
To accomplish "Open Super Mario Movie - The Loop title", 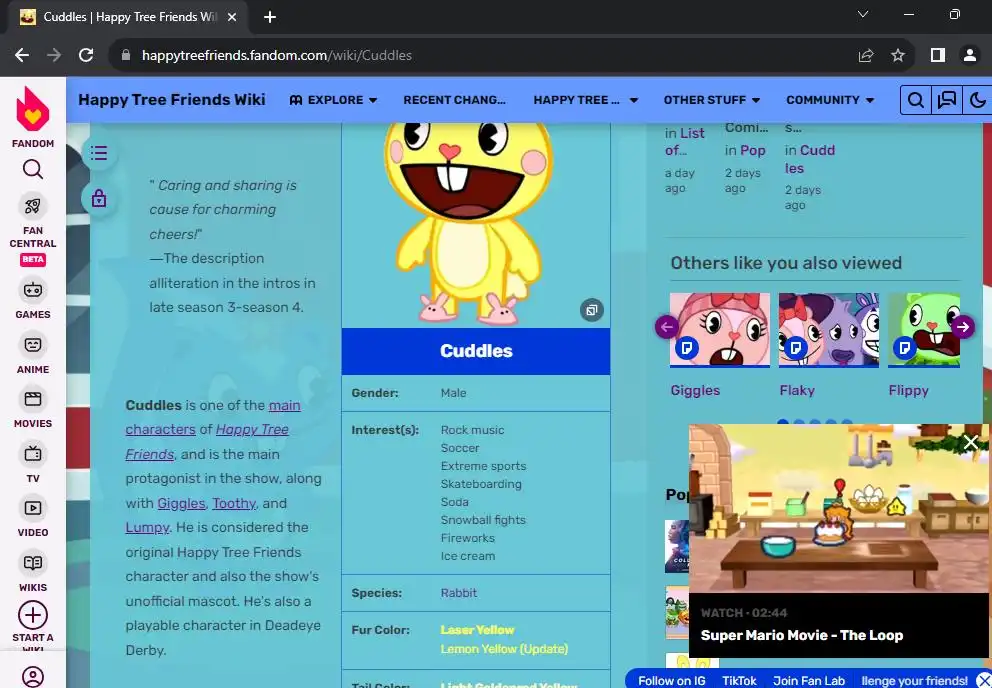I will 802,635.
